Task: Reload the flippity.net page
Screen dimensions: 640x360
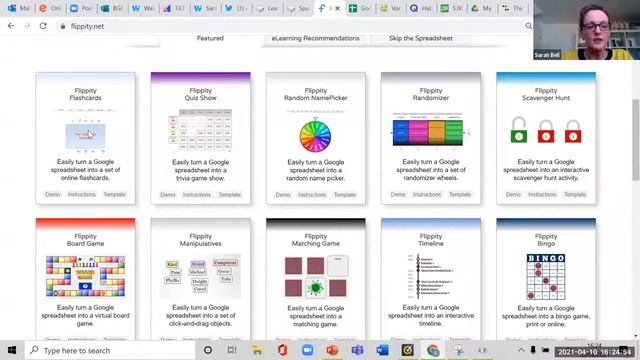Action: (x=43, y=26)
